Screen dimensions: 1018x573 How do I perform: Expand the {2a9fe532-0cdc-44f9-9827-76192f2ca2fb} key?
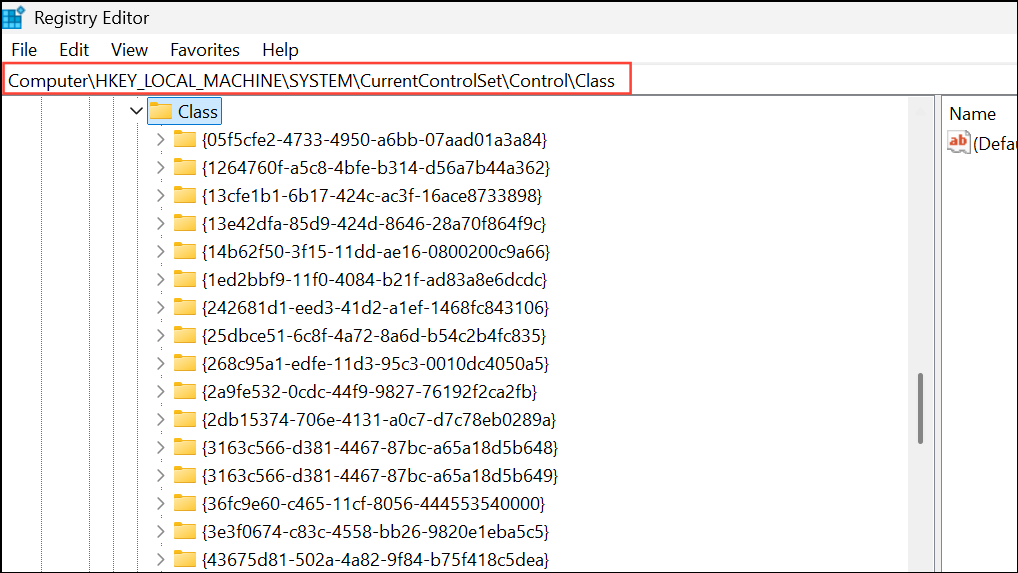[160, 391]
